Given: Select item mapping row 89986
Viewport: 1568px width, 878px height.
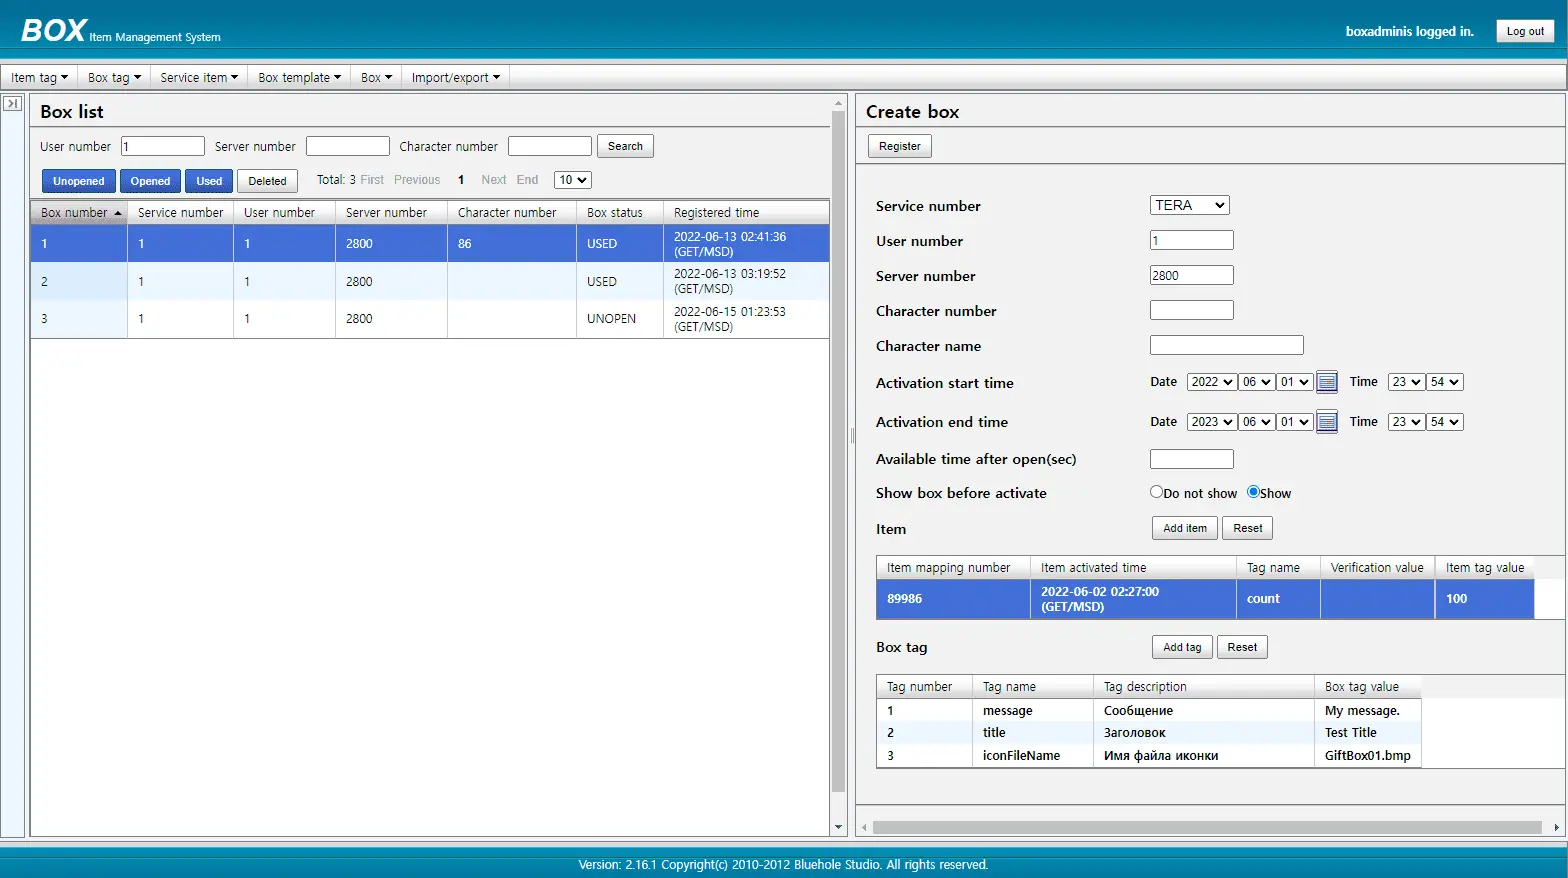Looking at the screenshot, I should tap(1205, 599).
